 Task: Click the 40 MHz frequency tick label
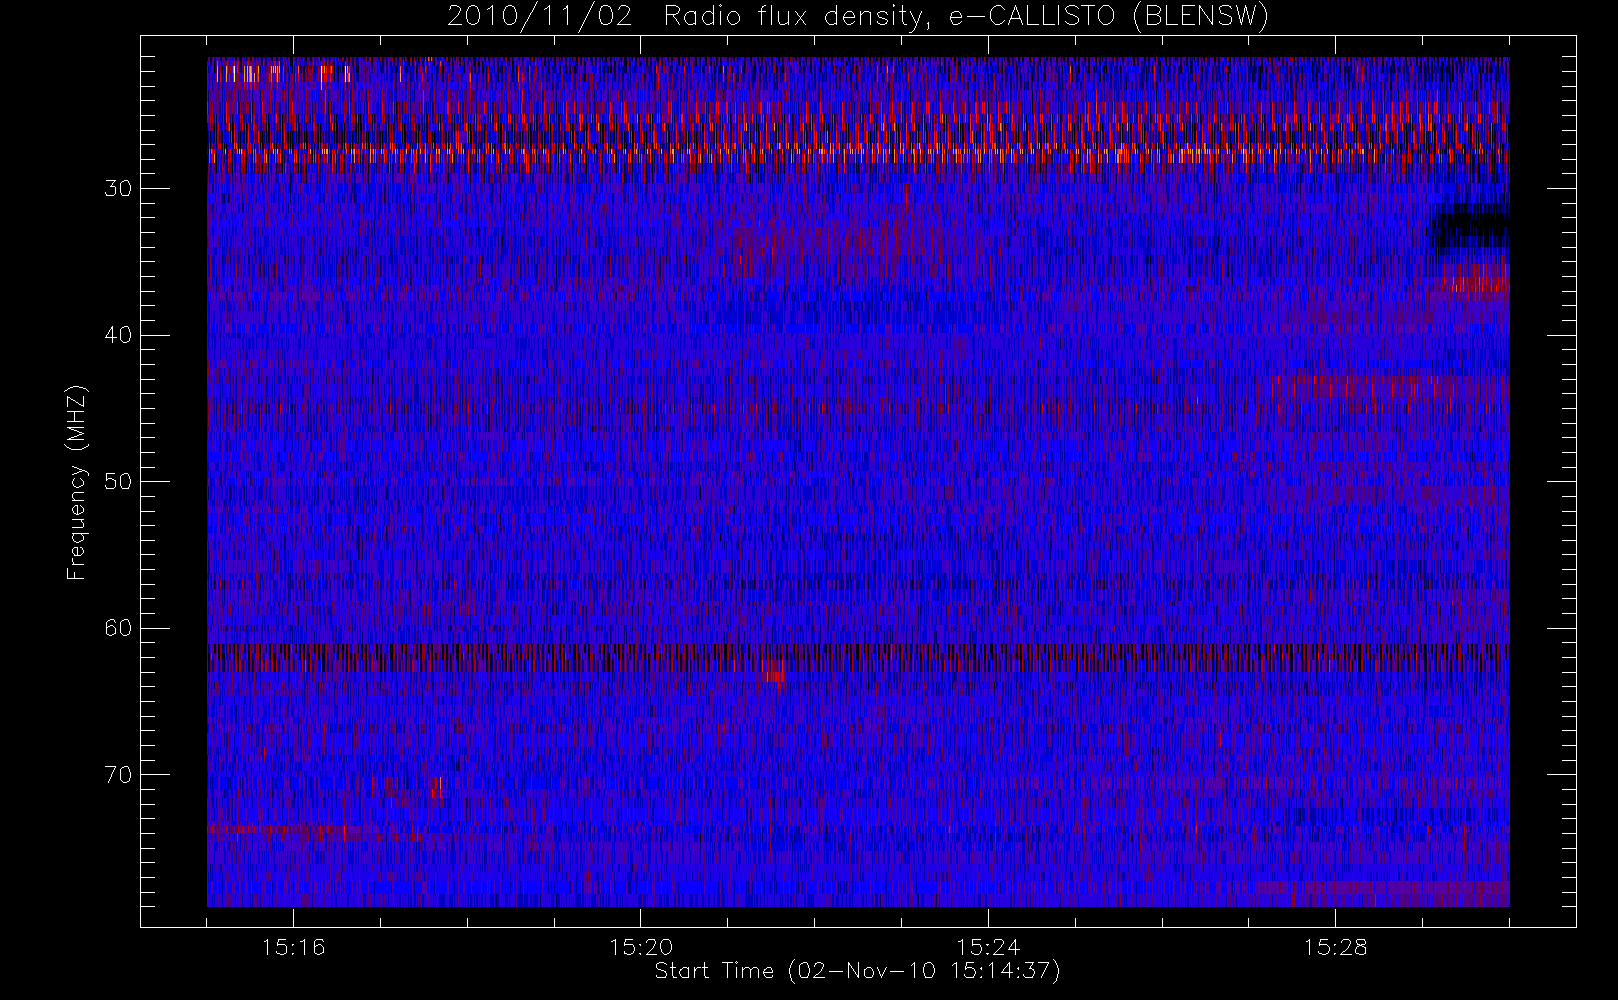pyautogui.click(x=117, y=335)
